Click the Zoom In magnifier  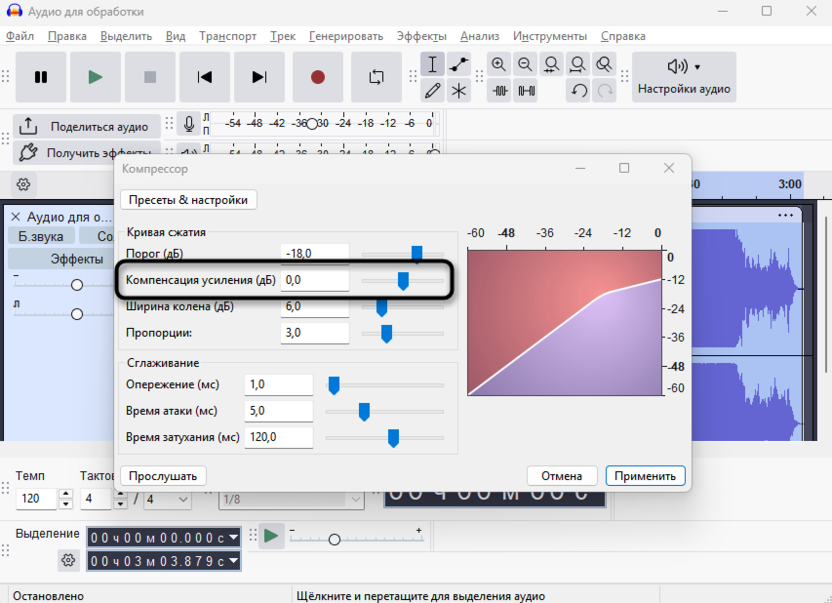pyautogui.click(x=500, y=65)
